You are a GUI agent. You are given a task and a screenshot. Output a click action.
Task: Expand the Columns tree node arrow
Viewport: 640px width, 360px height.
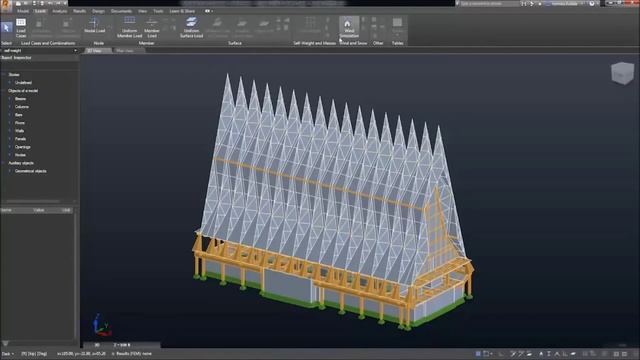click(x=10, y=107)
